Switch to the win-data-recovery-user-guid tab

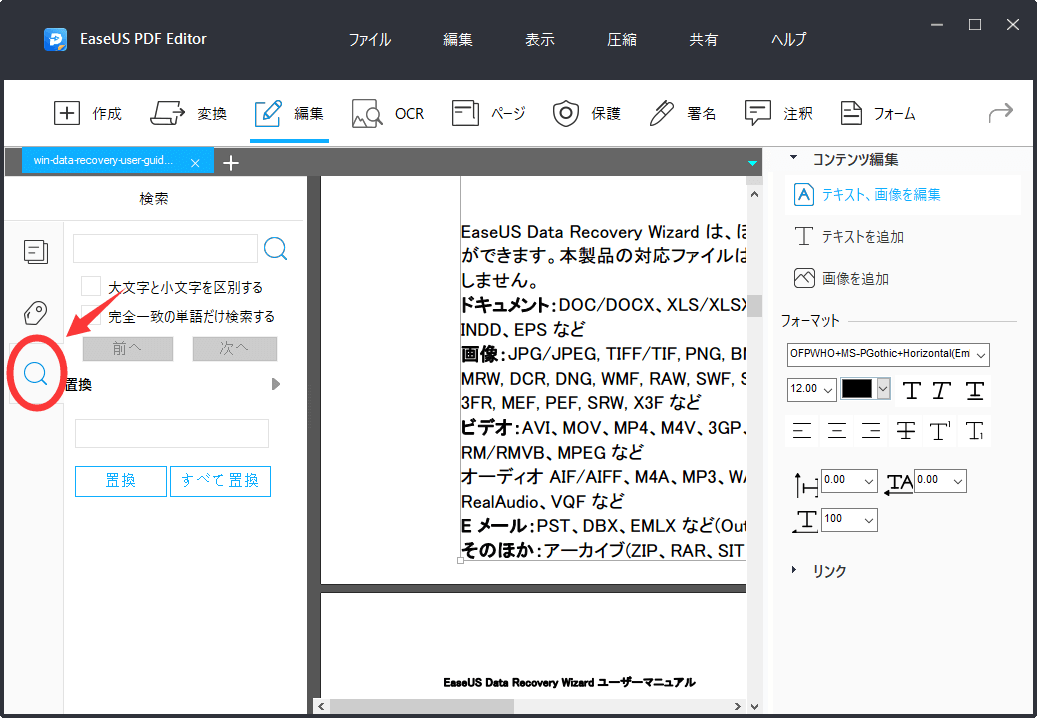click(x=105, y=161)
